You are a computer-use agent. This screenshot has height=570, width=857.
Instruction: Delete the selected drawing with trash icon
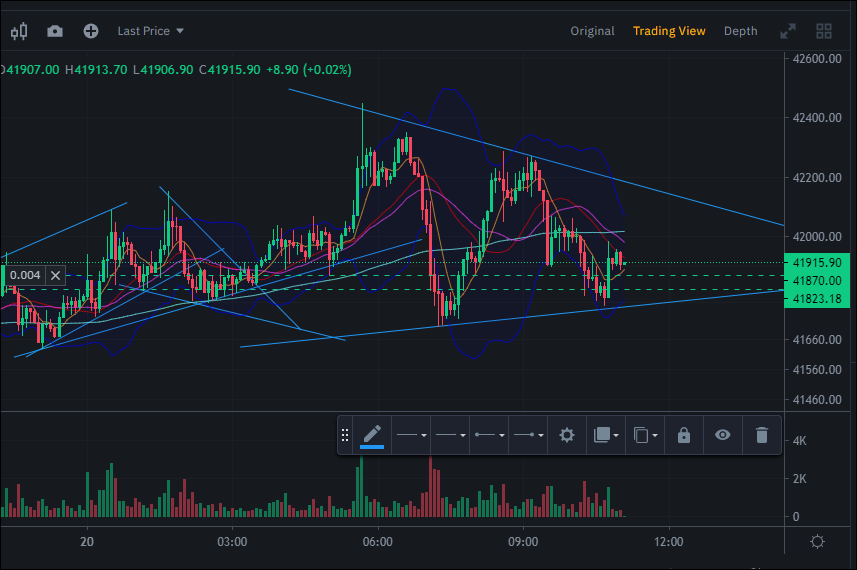(761, 435)
